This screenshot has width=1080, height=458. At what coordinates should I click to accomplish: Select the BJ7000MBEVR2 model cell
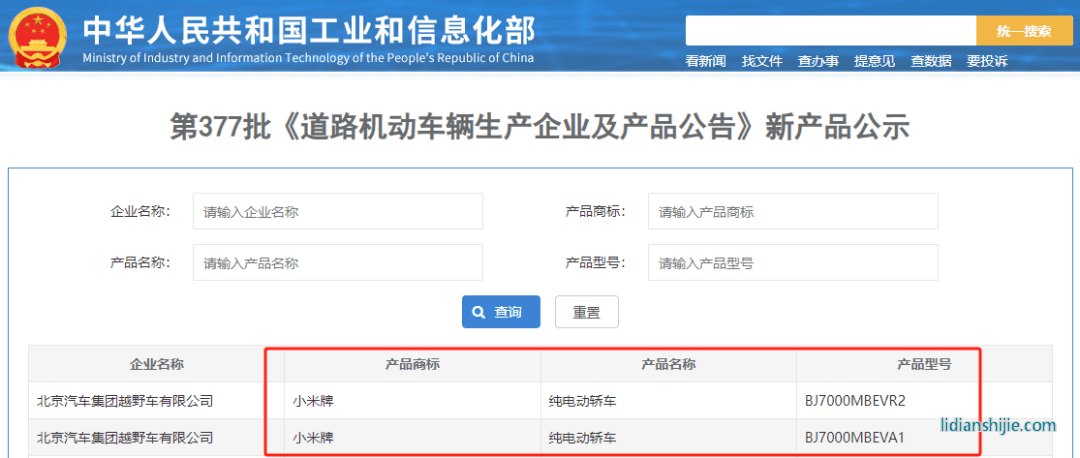pyautogui.click(x=855, y=401)
